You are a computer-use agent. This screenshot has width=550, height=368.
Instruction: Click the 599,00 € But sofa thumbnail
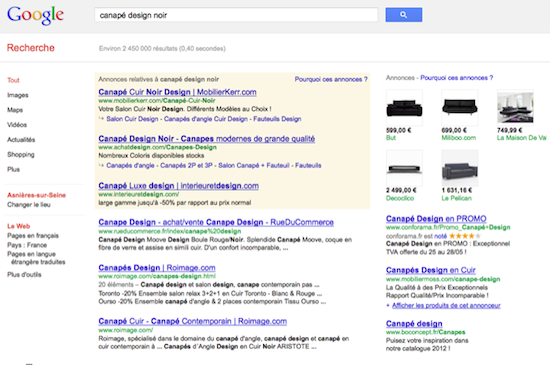[x=404, y=108]
